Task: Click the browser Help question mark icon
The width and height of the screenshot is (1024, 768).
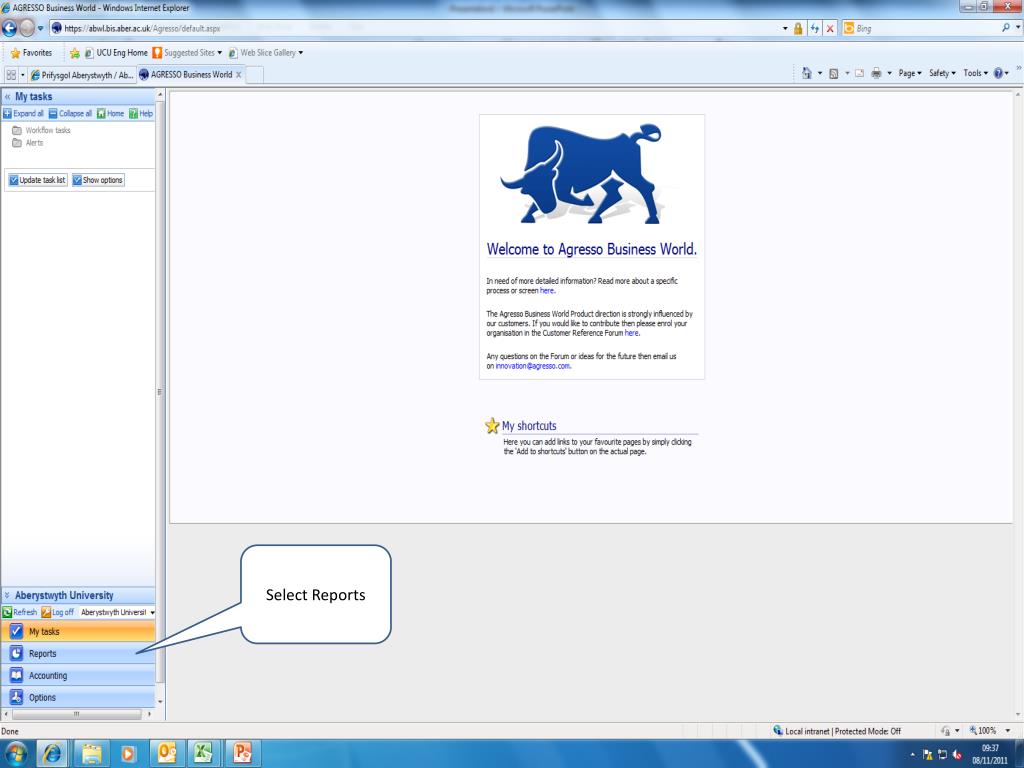Action: tap(999, 73)
